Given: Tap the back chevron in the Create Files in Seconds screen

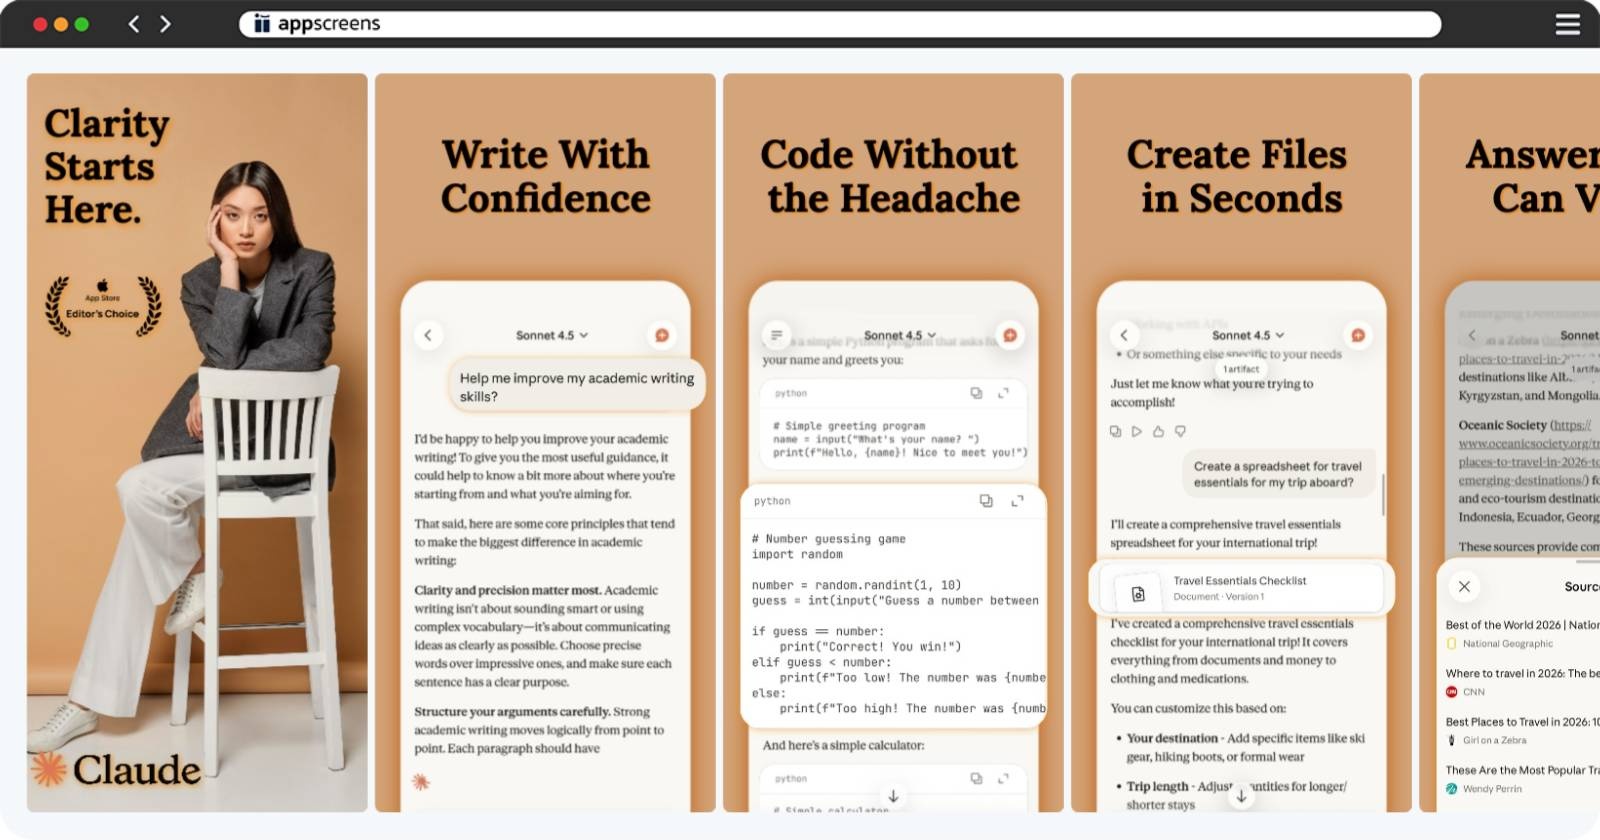Looking at the screenshot, I should pos(1124,335).
